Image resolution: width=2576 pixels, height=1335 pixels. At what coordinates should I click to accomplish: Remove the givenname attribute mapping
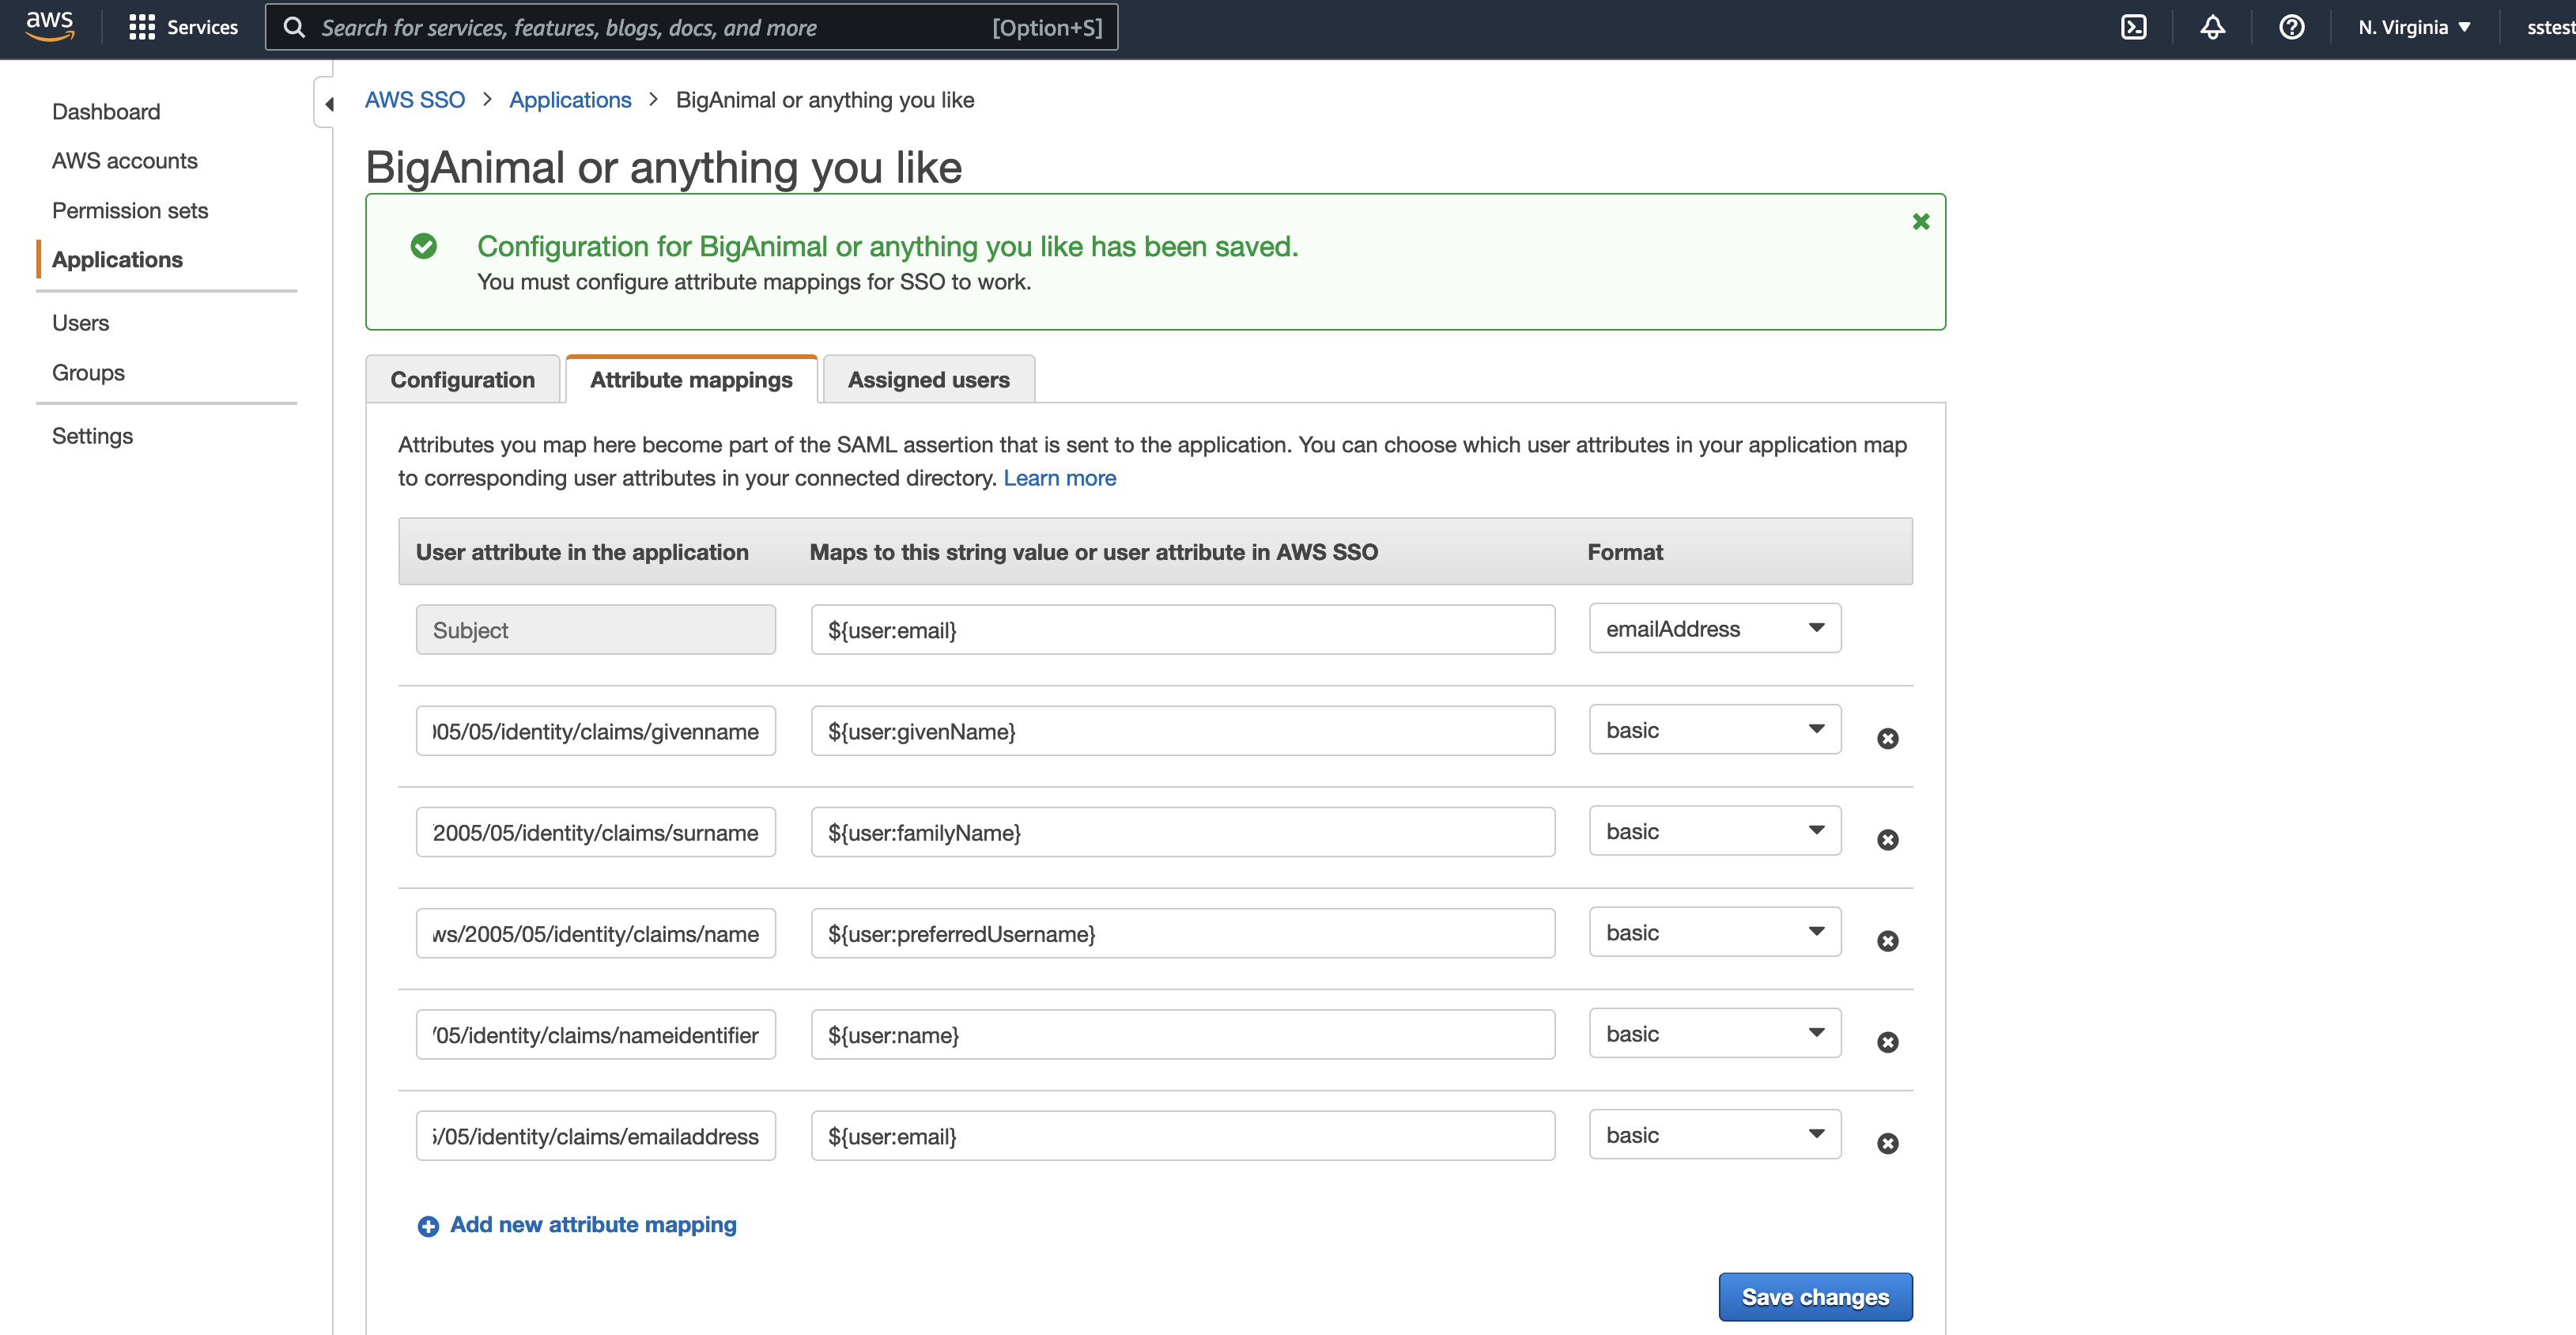click(x=1887, y=738)
